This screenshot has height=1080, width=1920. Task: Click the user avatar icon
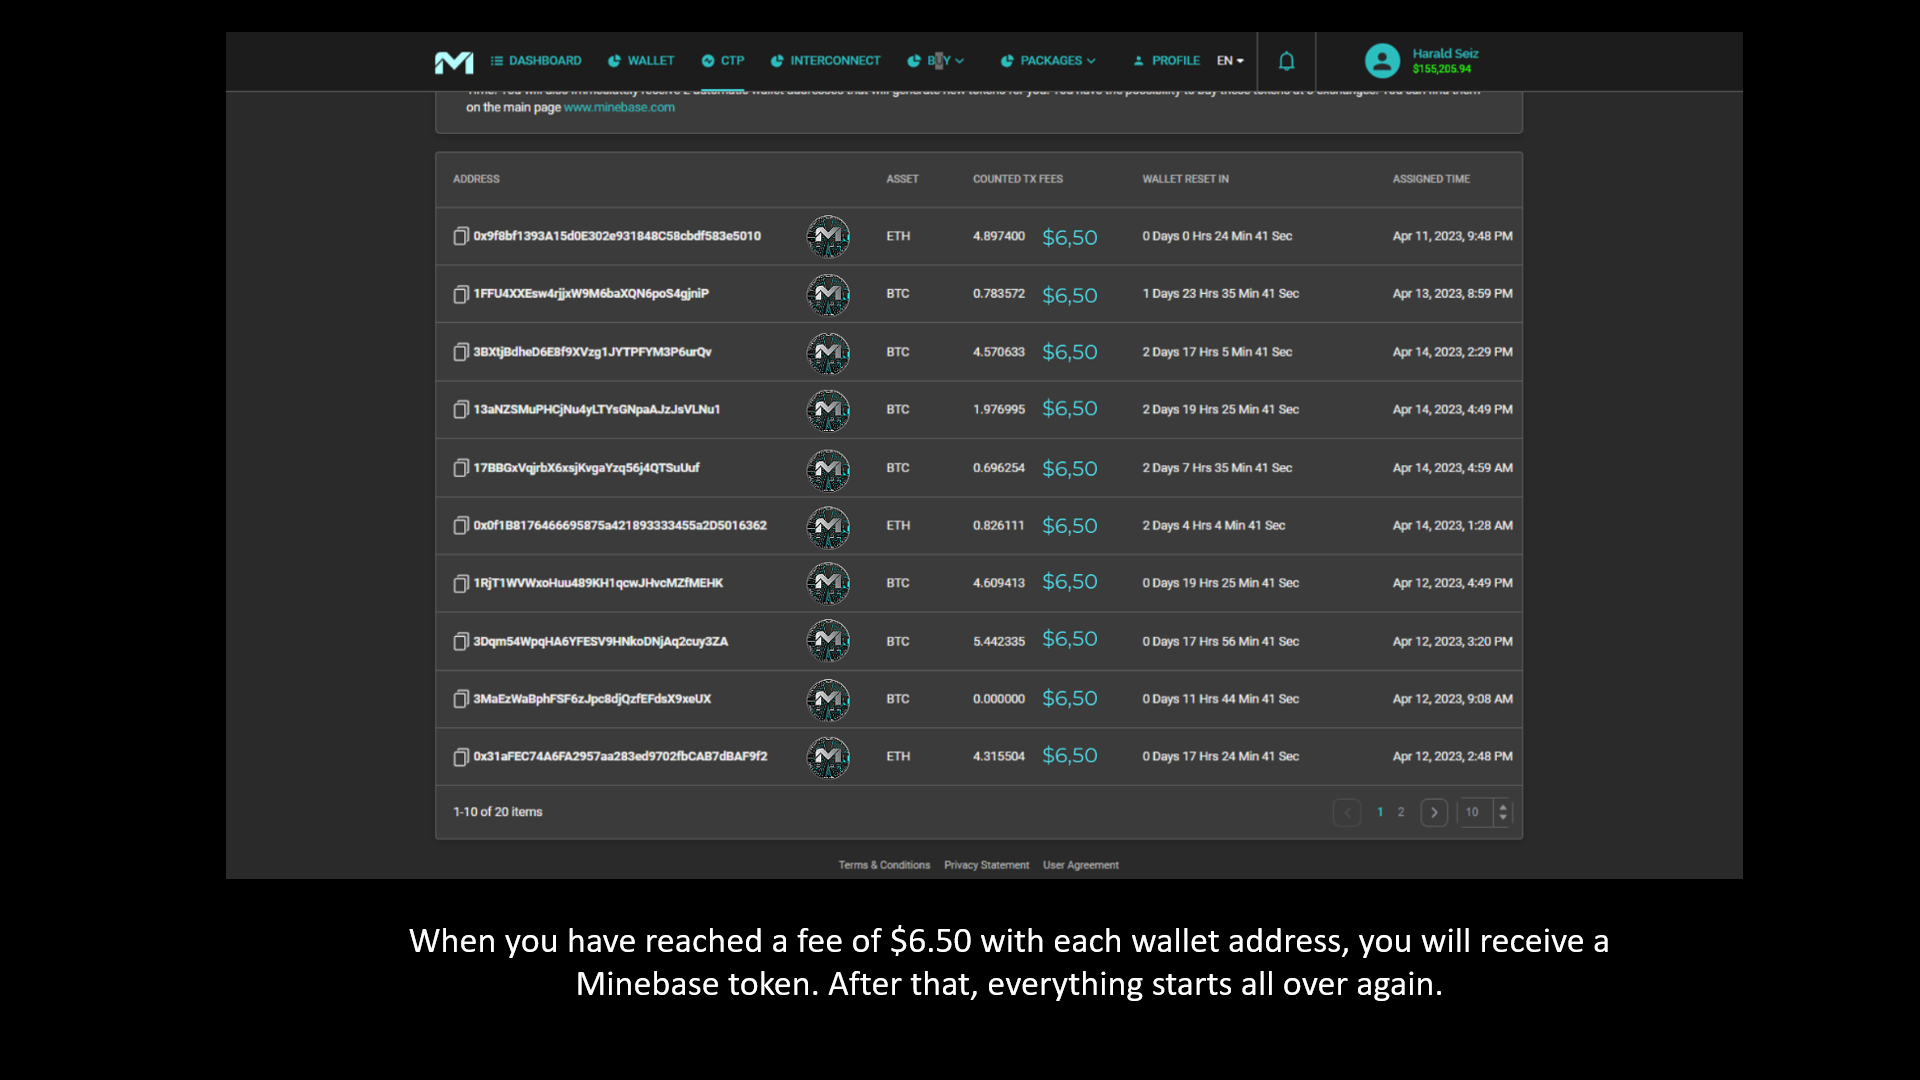pos(1382,61)
